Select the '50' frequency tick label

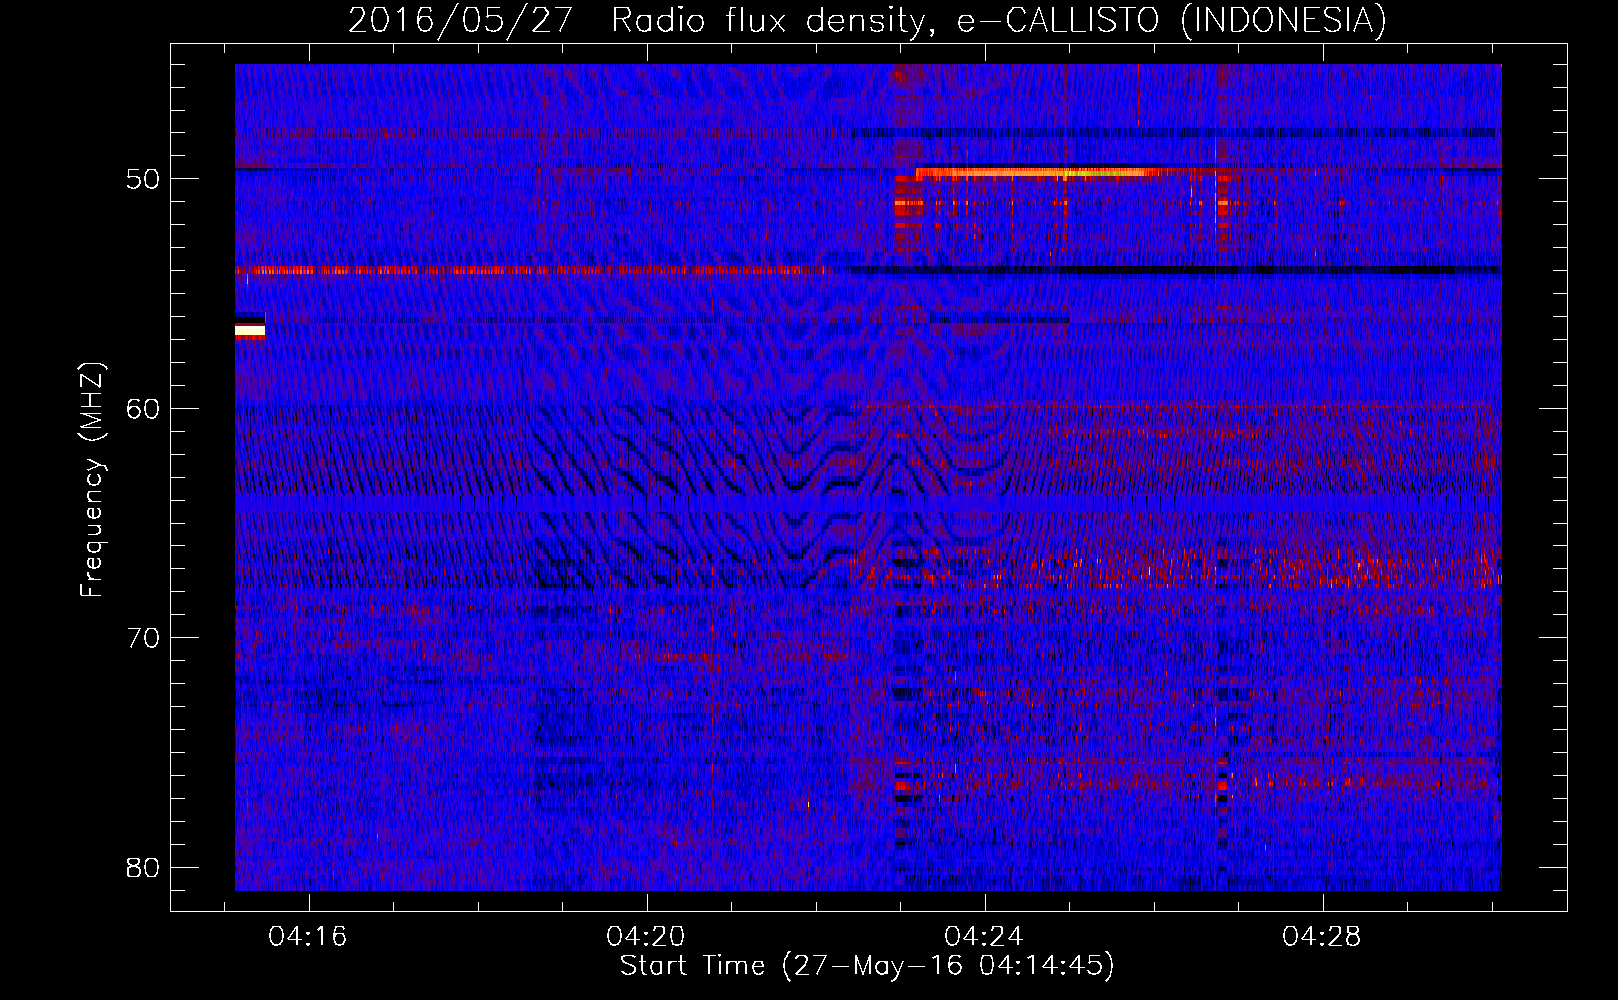(x=143, y=179)
